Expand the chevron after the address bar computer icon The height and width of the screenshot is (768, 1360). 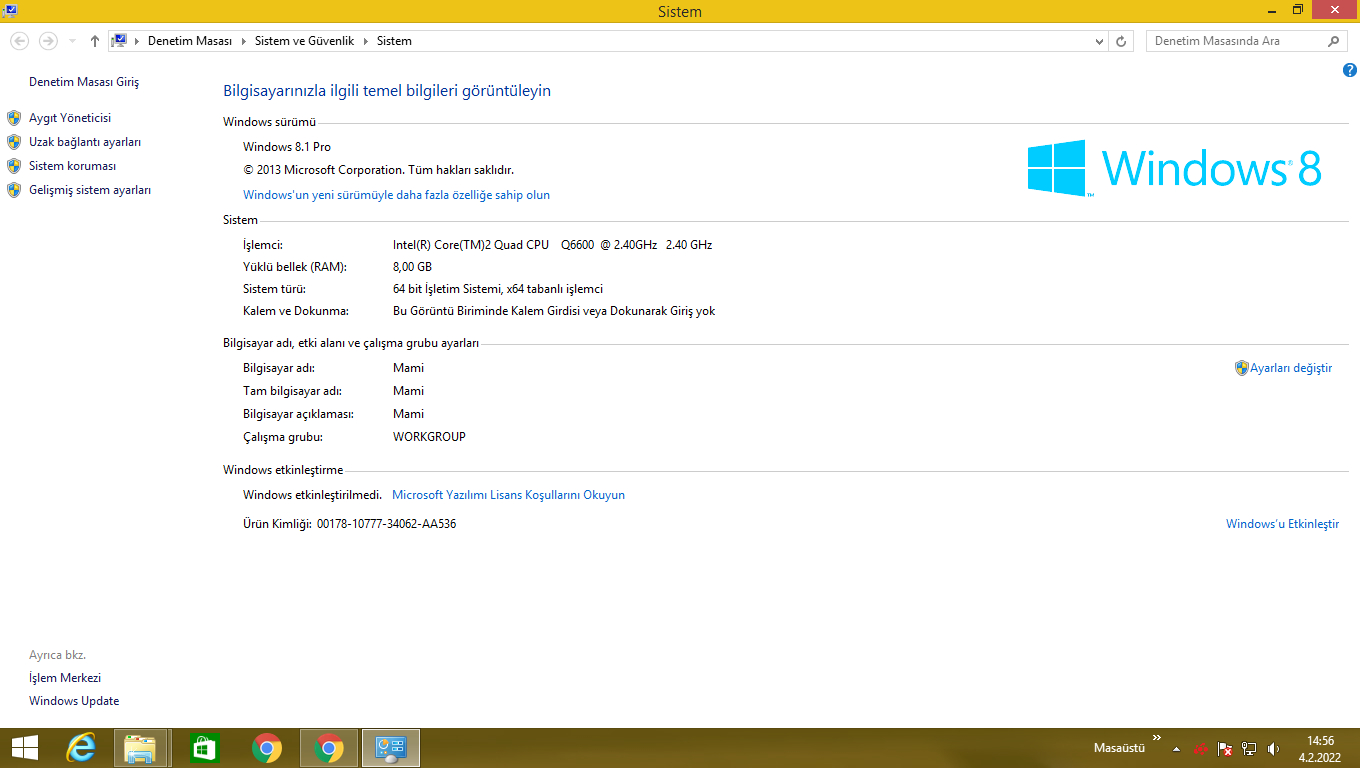[138, 41]
